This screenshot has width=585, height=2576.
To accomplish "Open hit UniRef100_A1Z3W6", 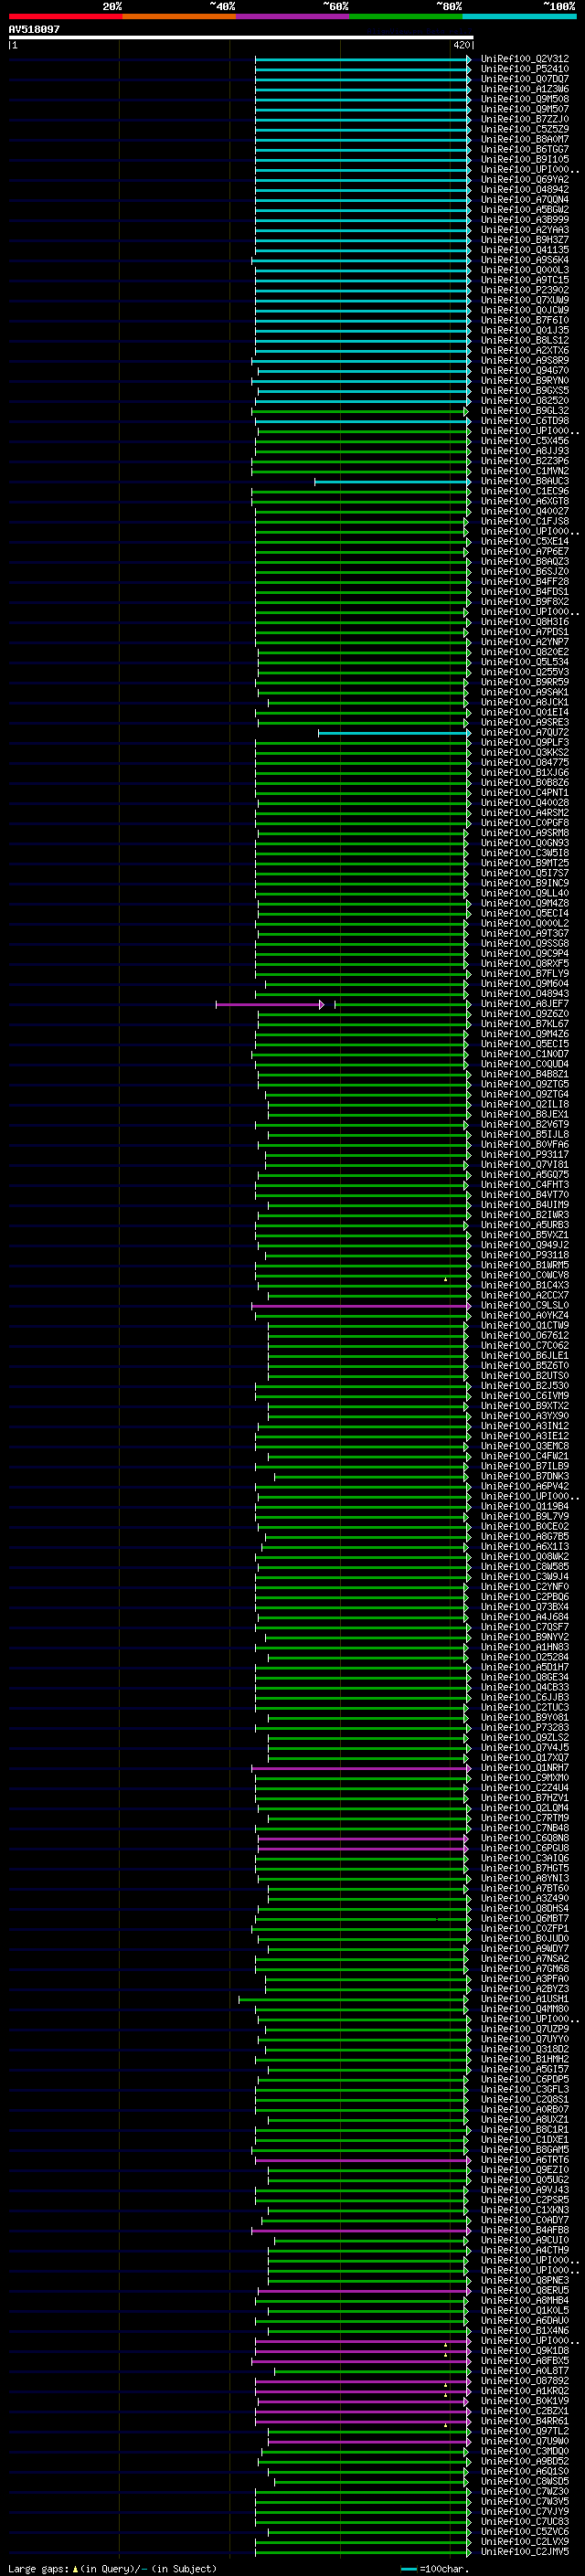I will click(x=525, y=89).
